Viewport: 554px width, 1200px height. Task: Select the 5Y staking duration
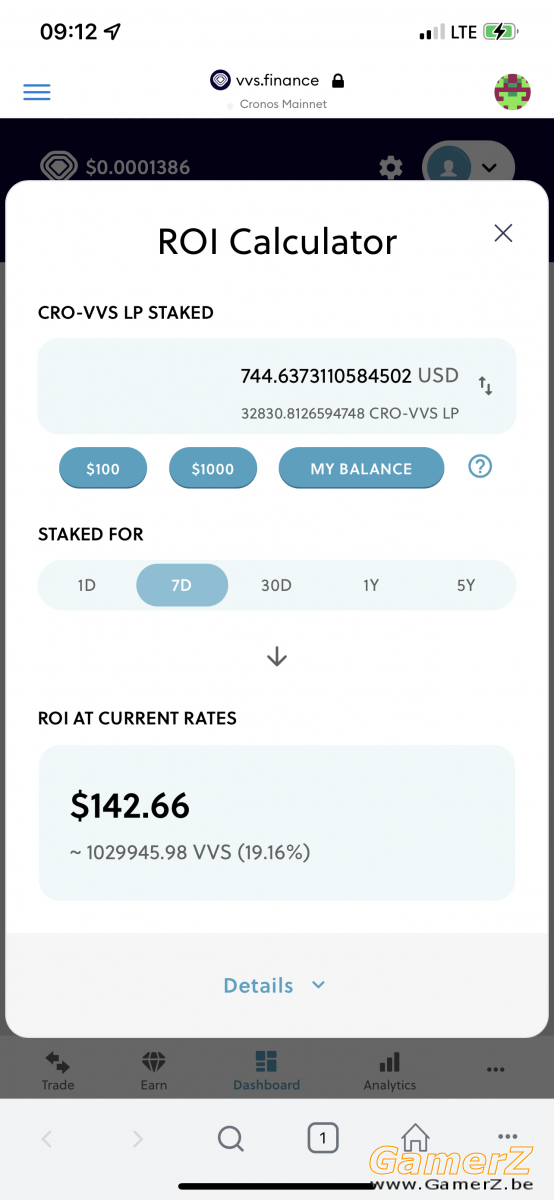coord(466,585)
